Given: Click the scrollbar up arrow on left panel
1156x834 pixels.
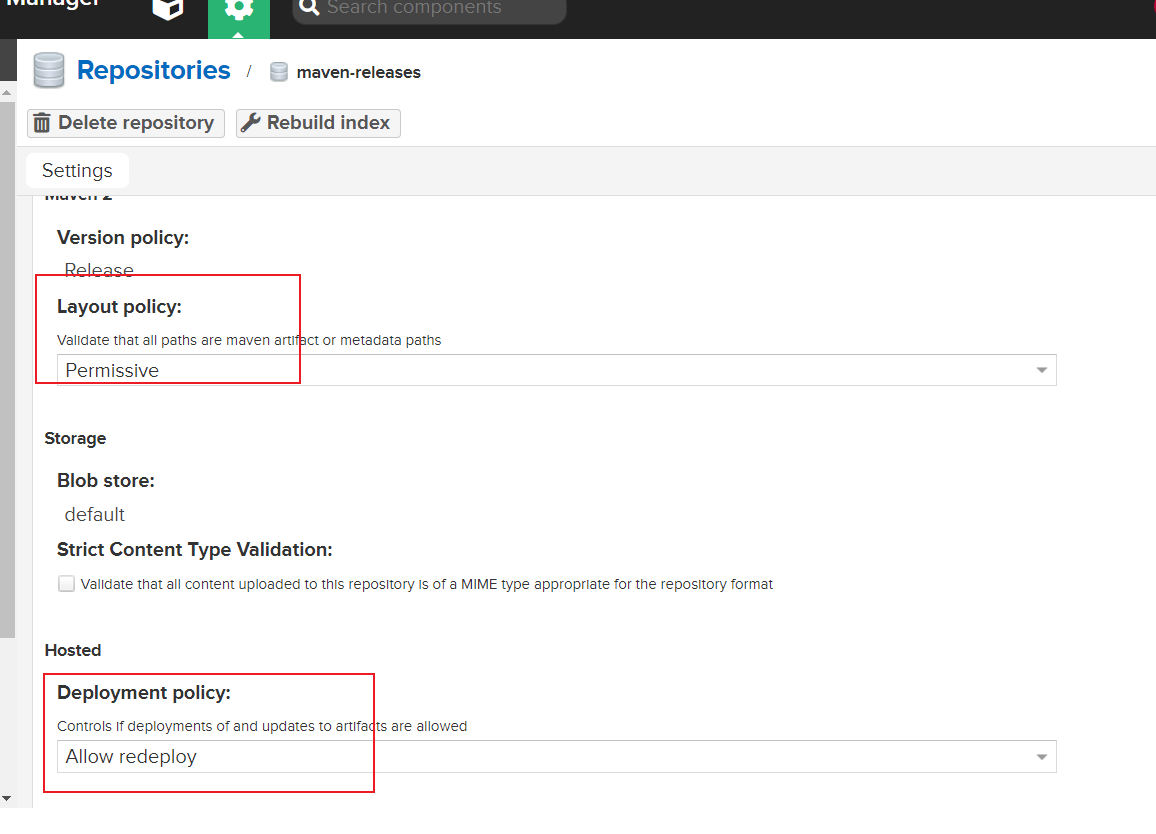Looking at the screenshot, I should 7,93.
